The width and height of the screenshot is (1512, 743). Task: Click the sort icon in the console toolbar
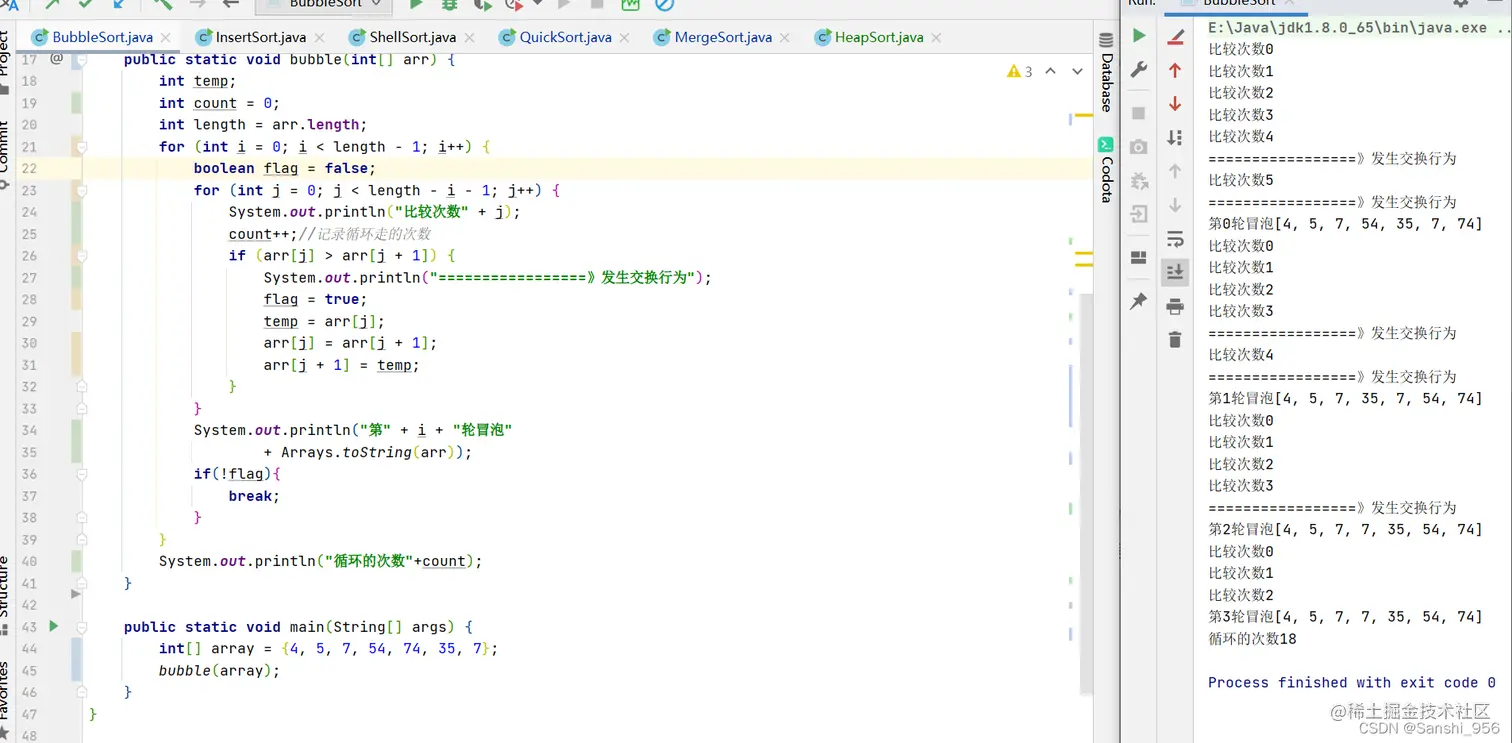click(1175, 137)
